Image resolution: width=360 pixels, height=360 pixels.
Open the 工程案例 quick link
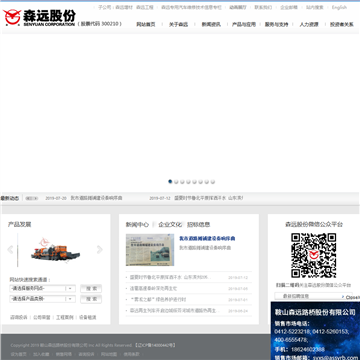[x=65, y=318]
